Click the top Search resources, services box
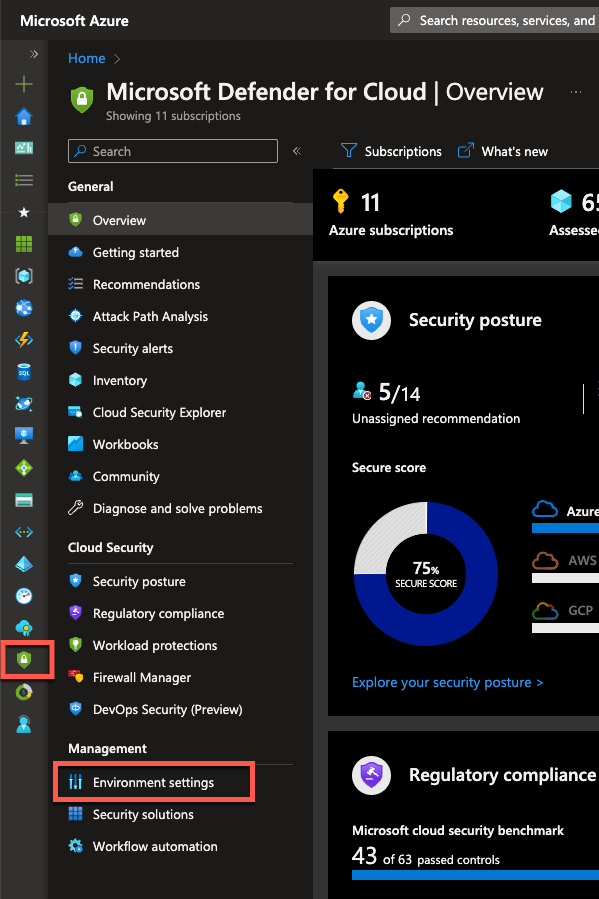This screenshot has width=599, height=899. [495, 20]
